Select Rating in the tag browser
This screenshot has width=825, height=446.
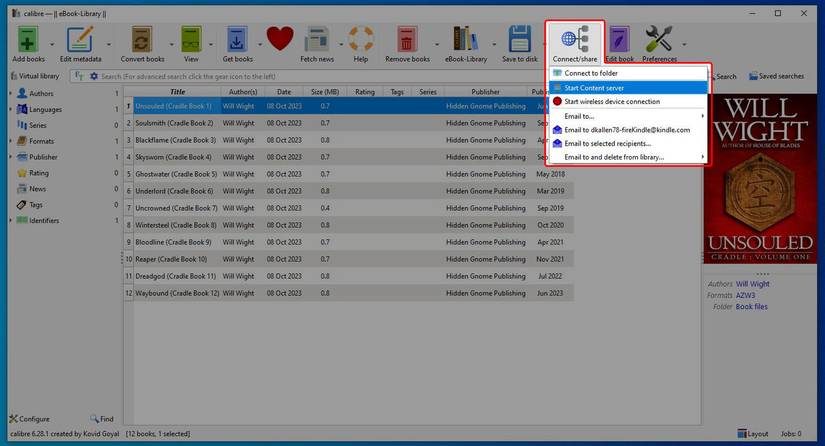[x=38, y=173]
